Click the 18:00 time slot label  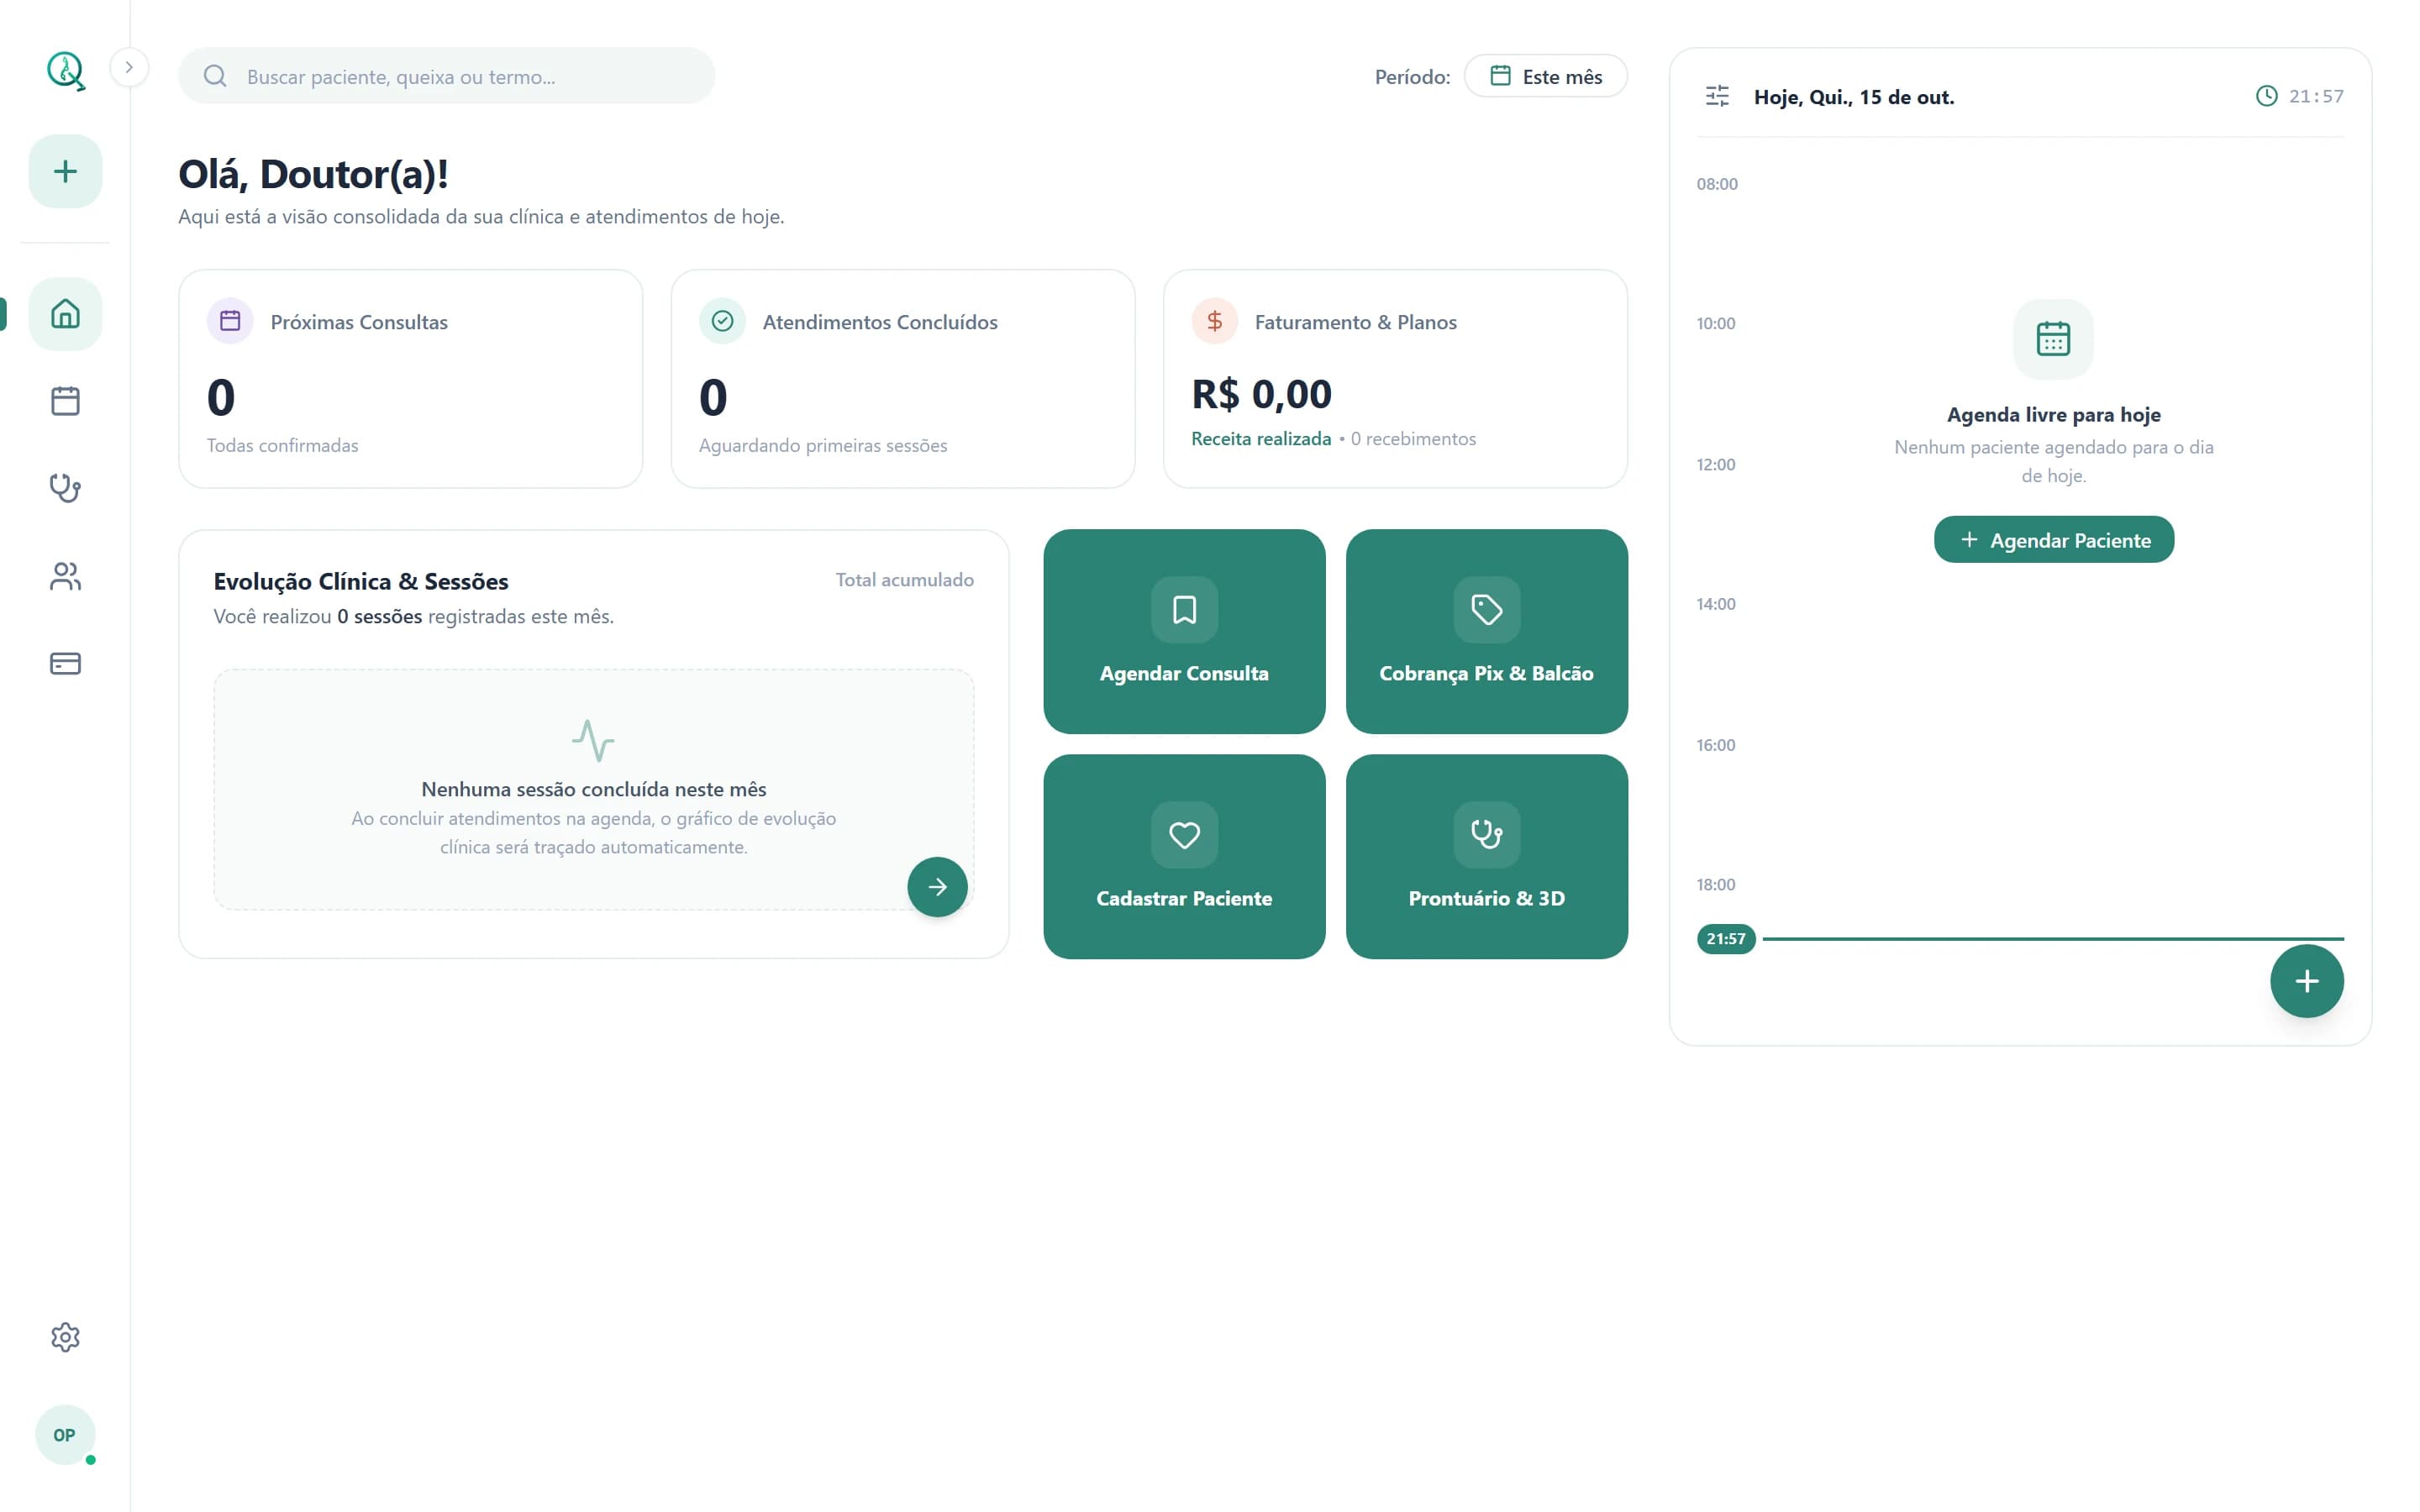1715,884
